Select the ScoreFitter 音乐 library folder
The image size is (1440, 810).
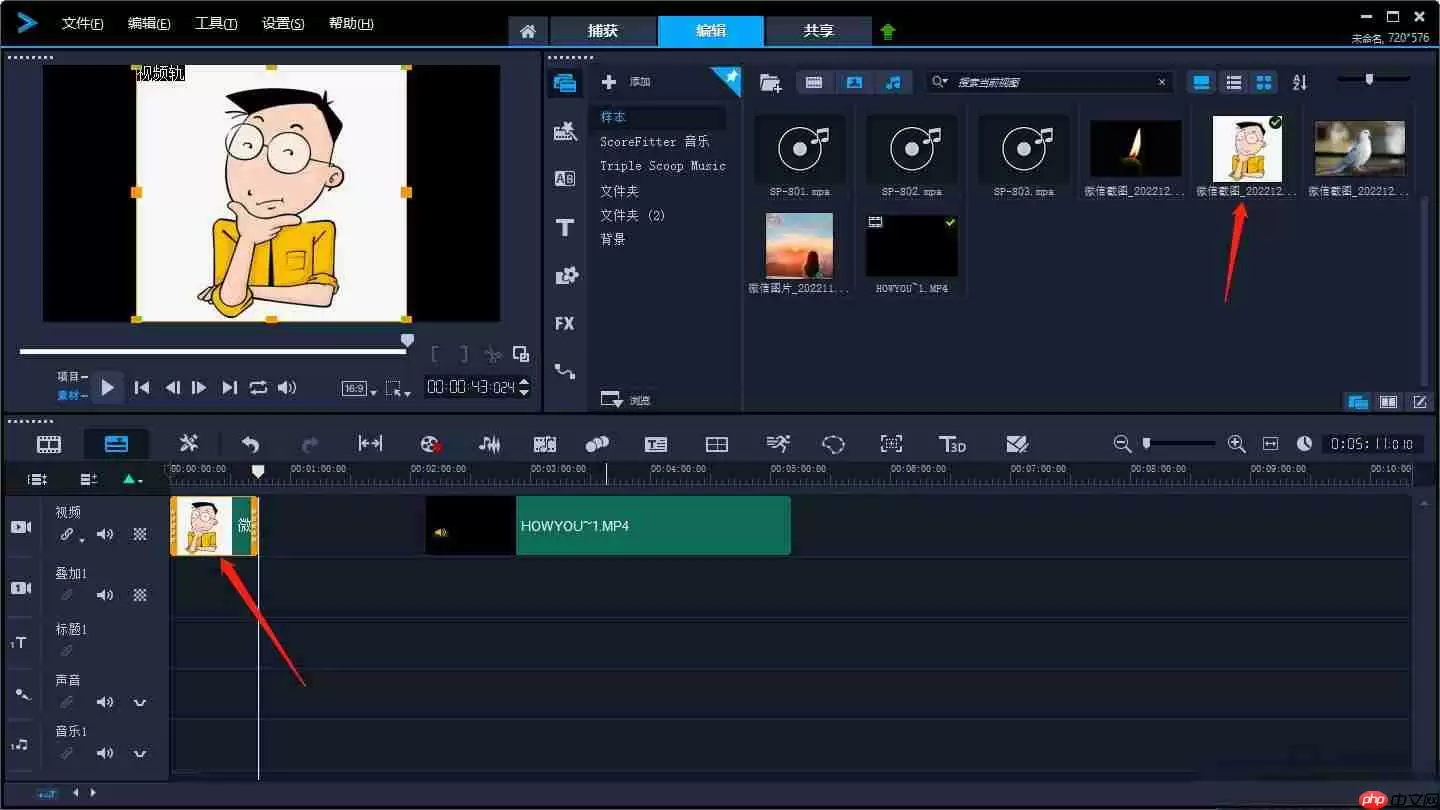[x=654, y=142]
